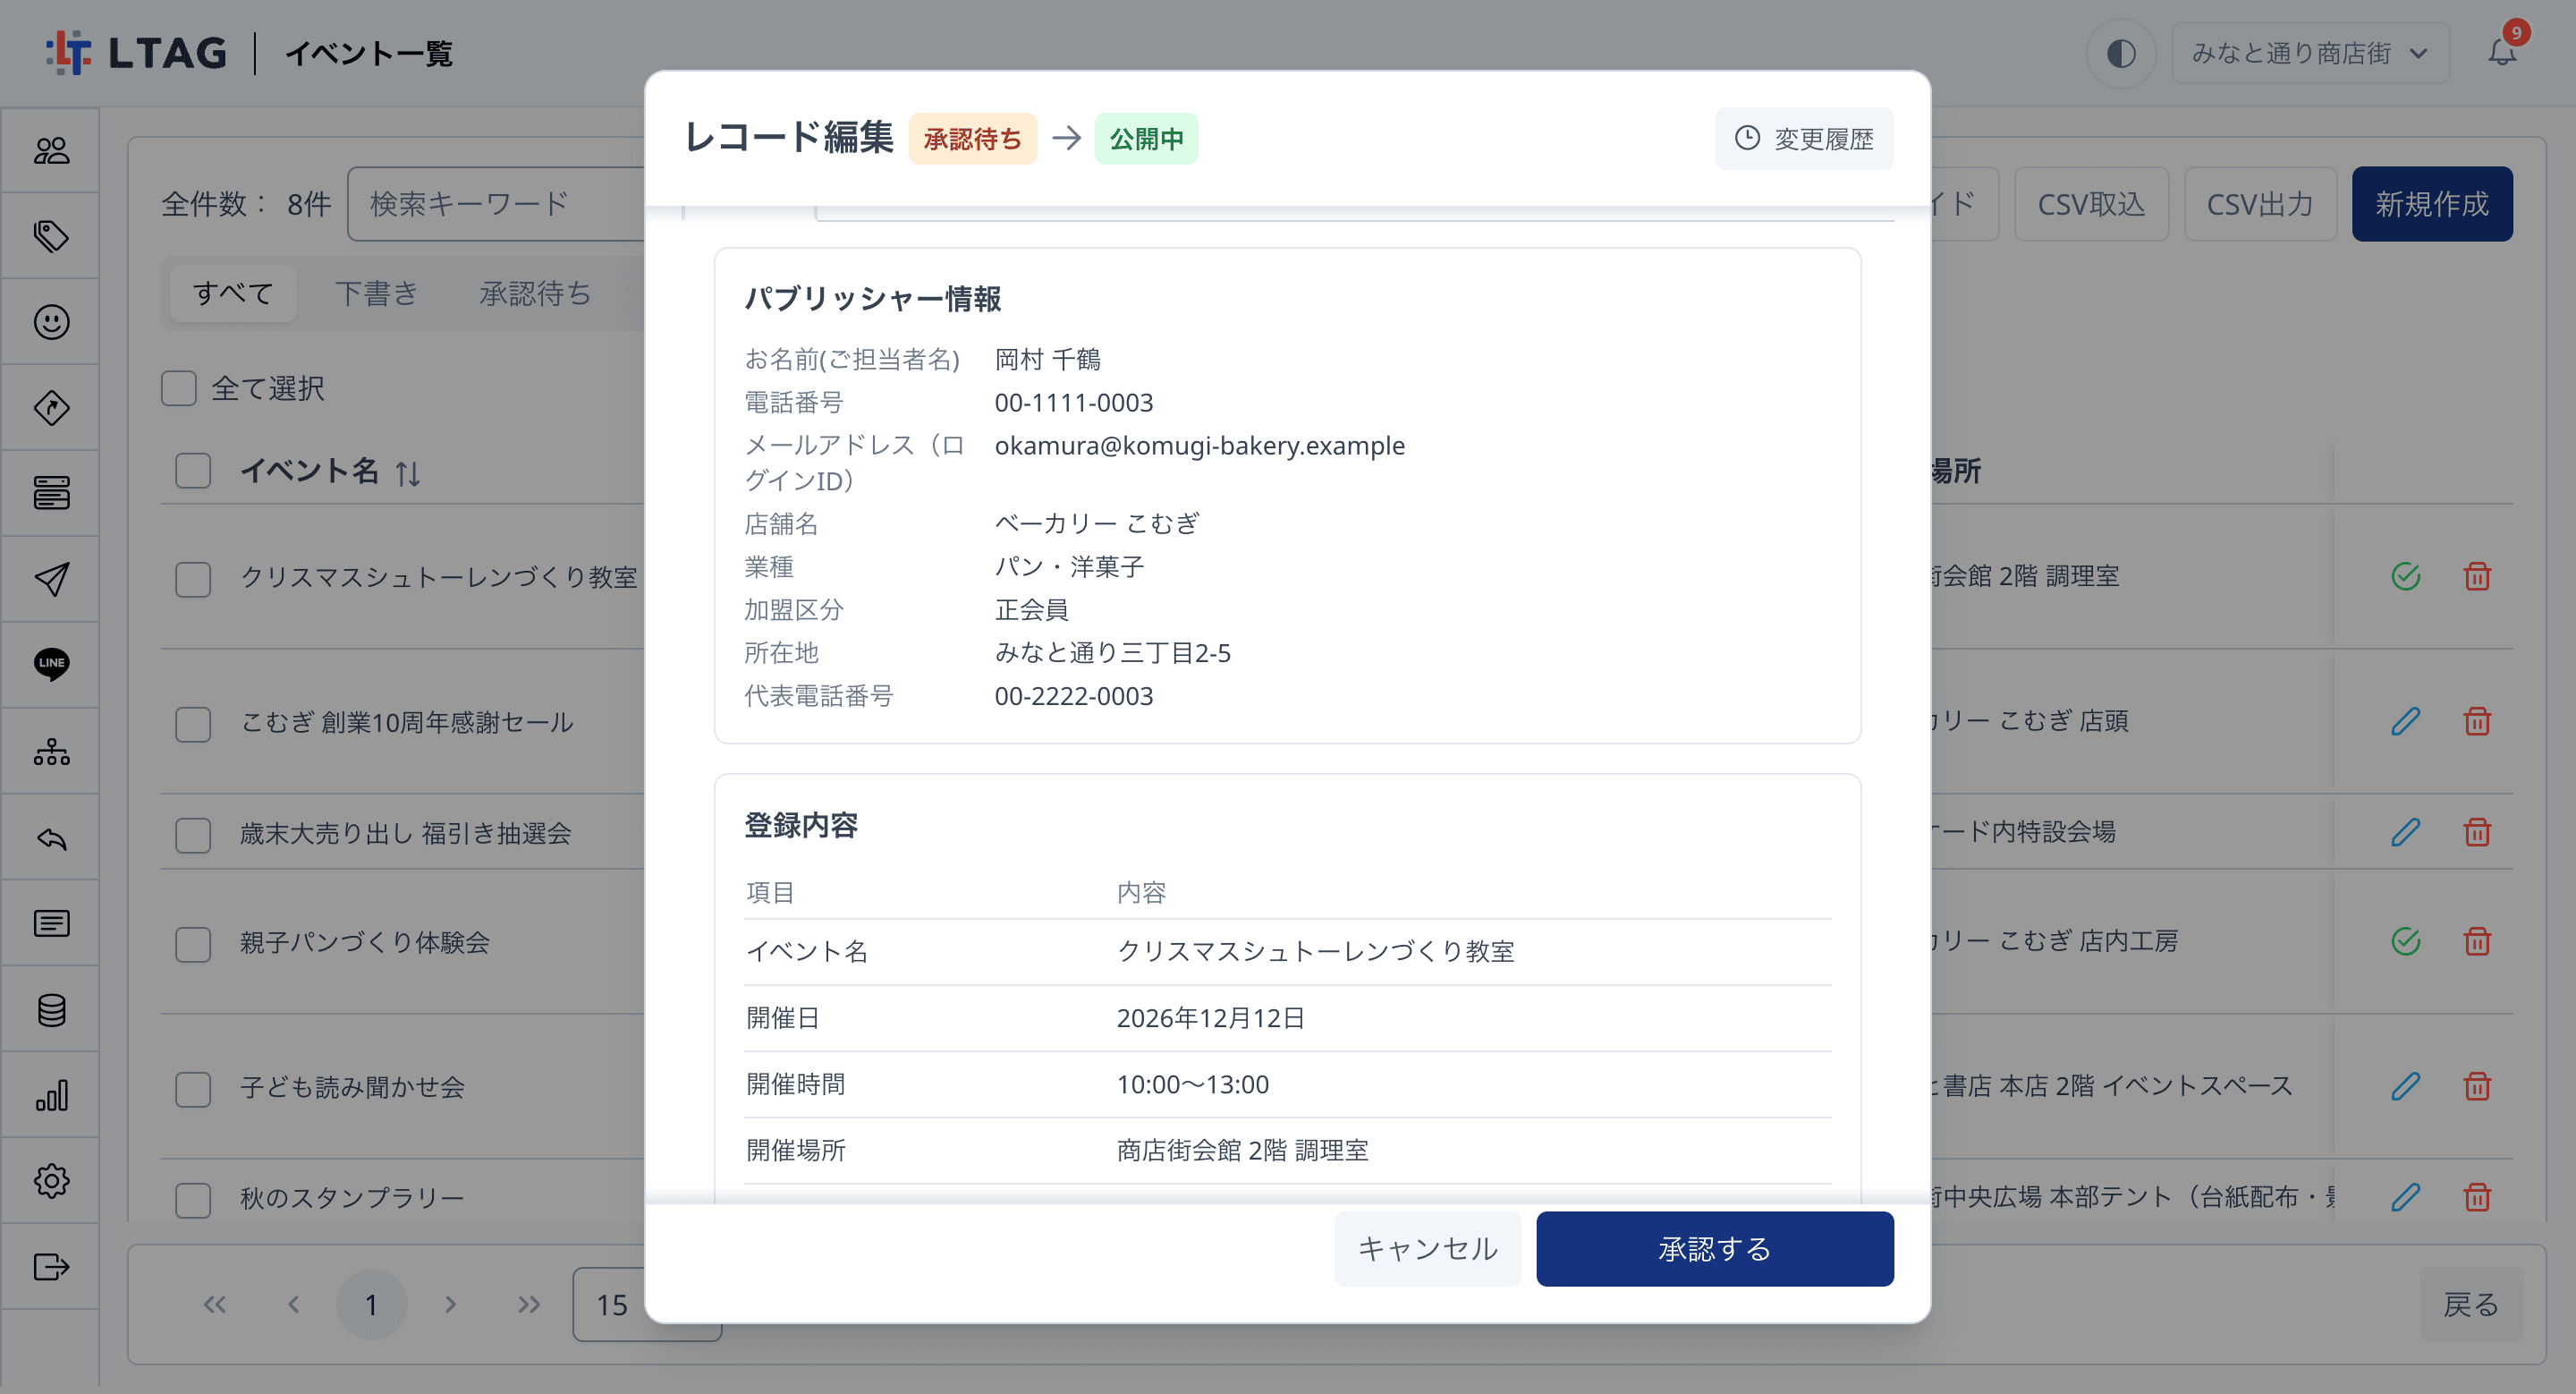
Task: Delete the 本部テント row
Action: click(2477, 1197)
